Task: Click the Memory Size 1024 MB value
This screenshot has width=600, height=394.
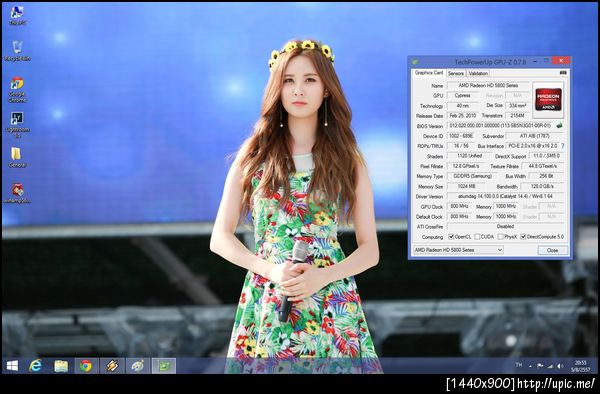Action: tap(466, 186)
